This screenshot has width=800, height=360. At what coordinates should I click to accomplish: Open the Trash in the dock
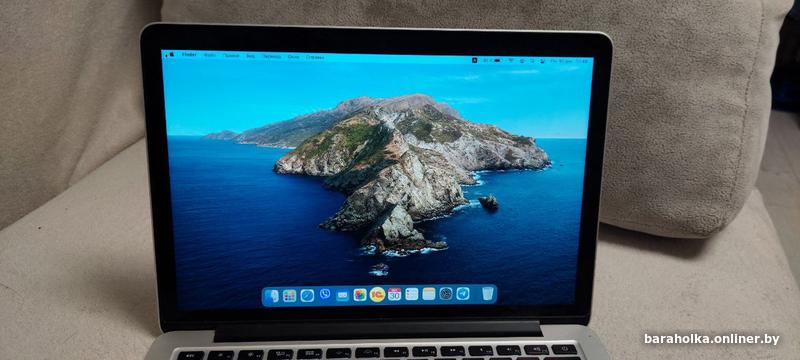point(488,294)
